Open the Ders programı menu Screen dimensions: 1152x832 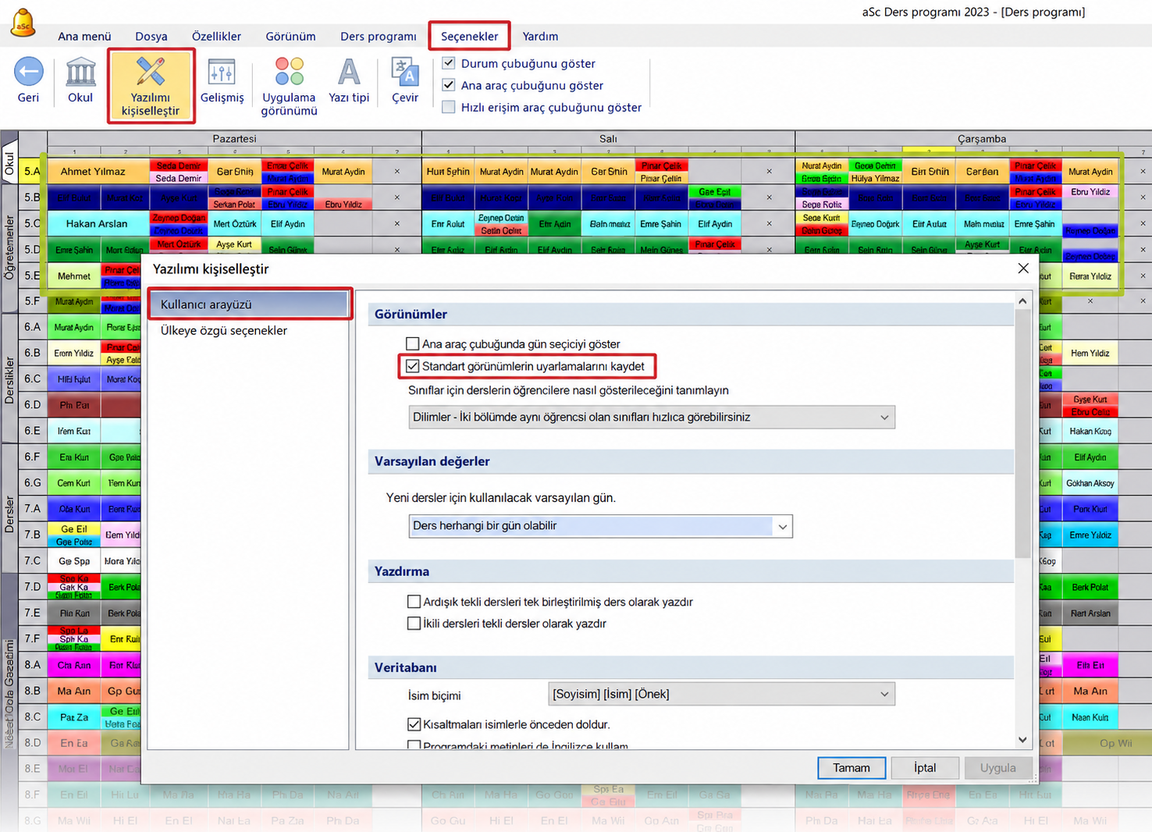point(378,36)
